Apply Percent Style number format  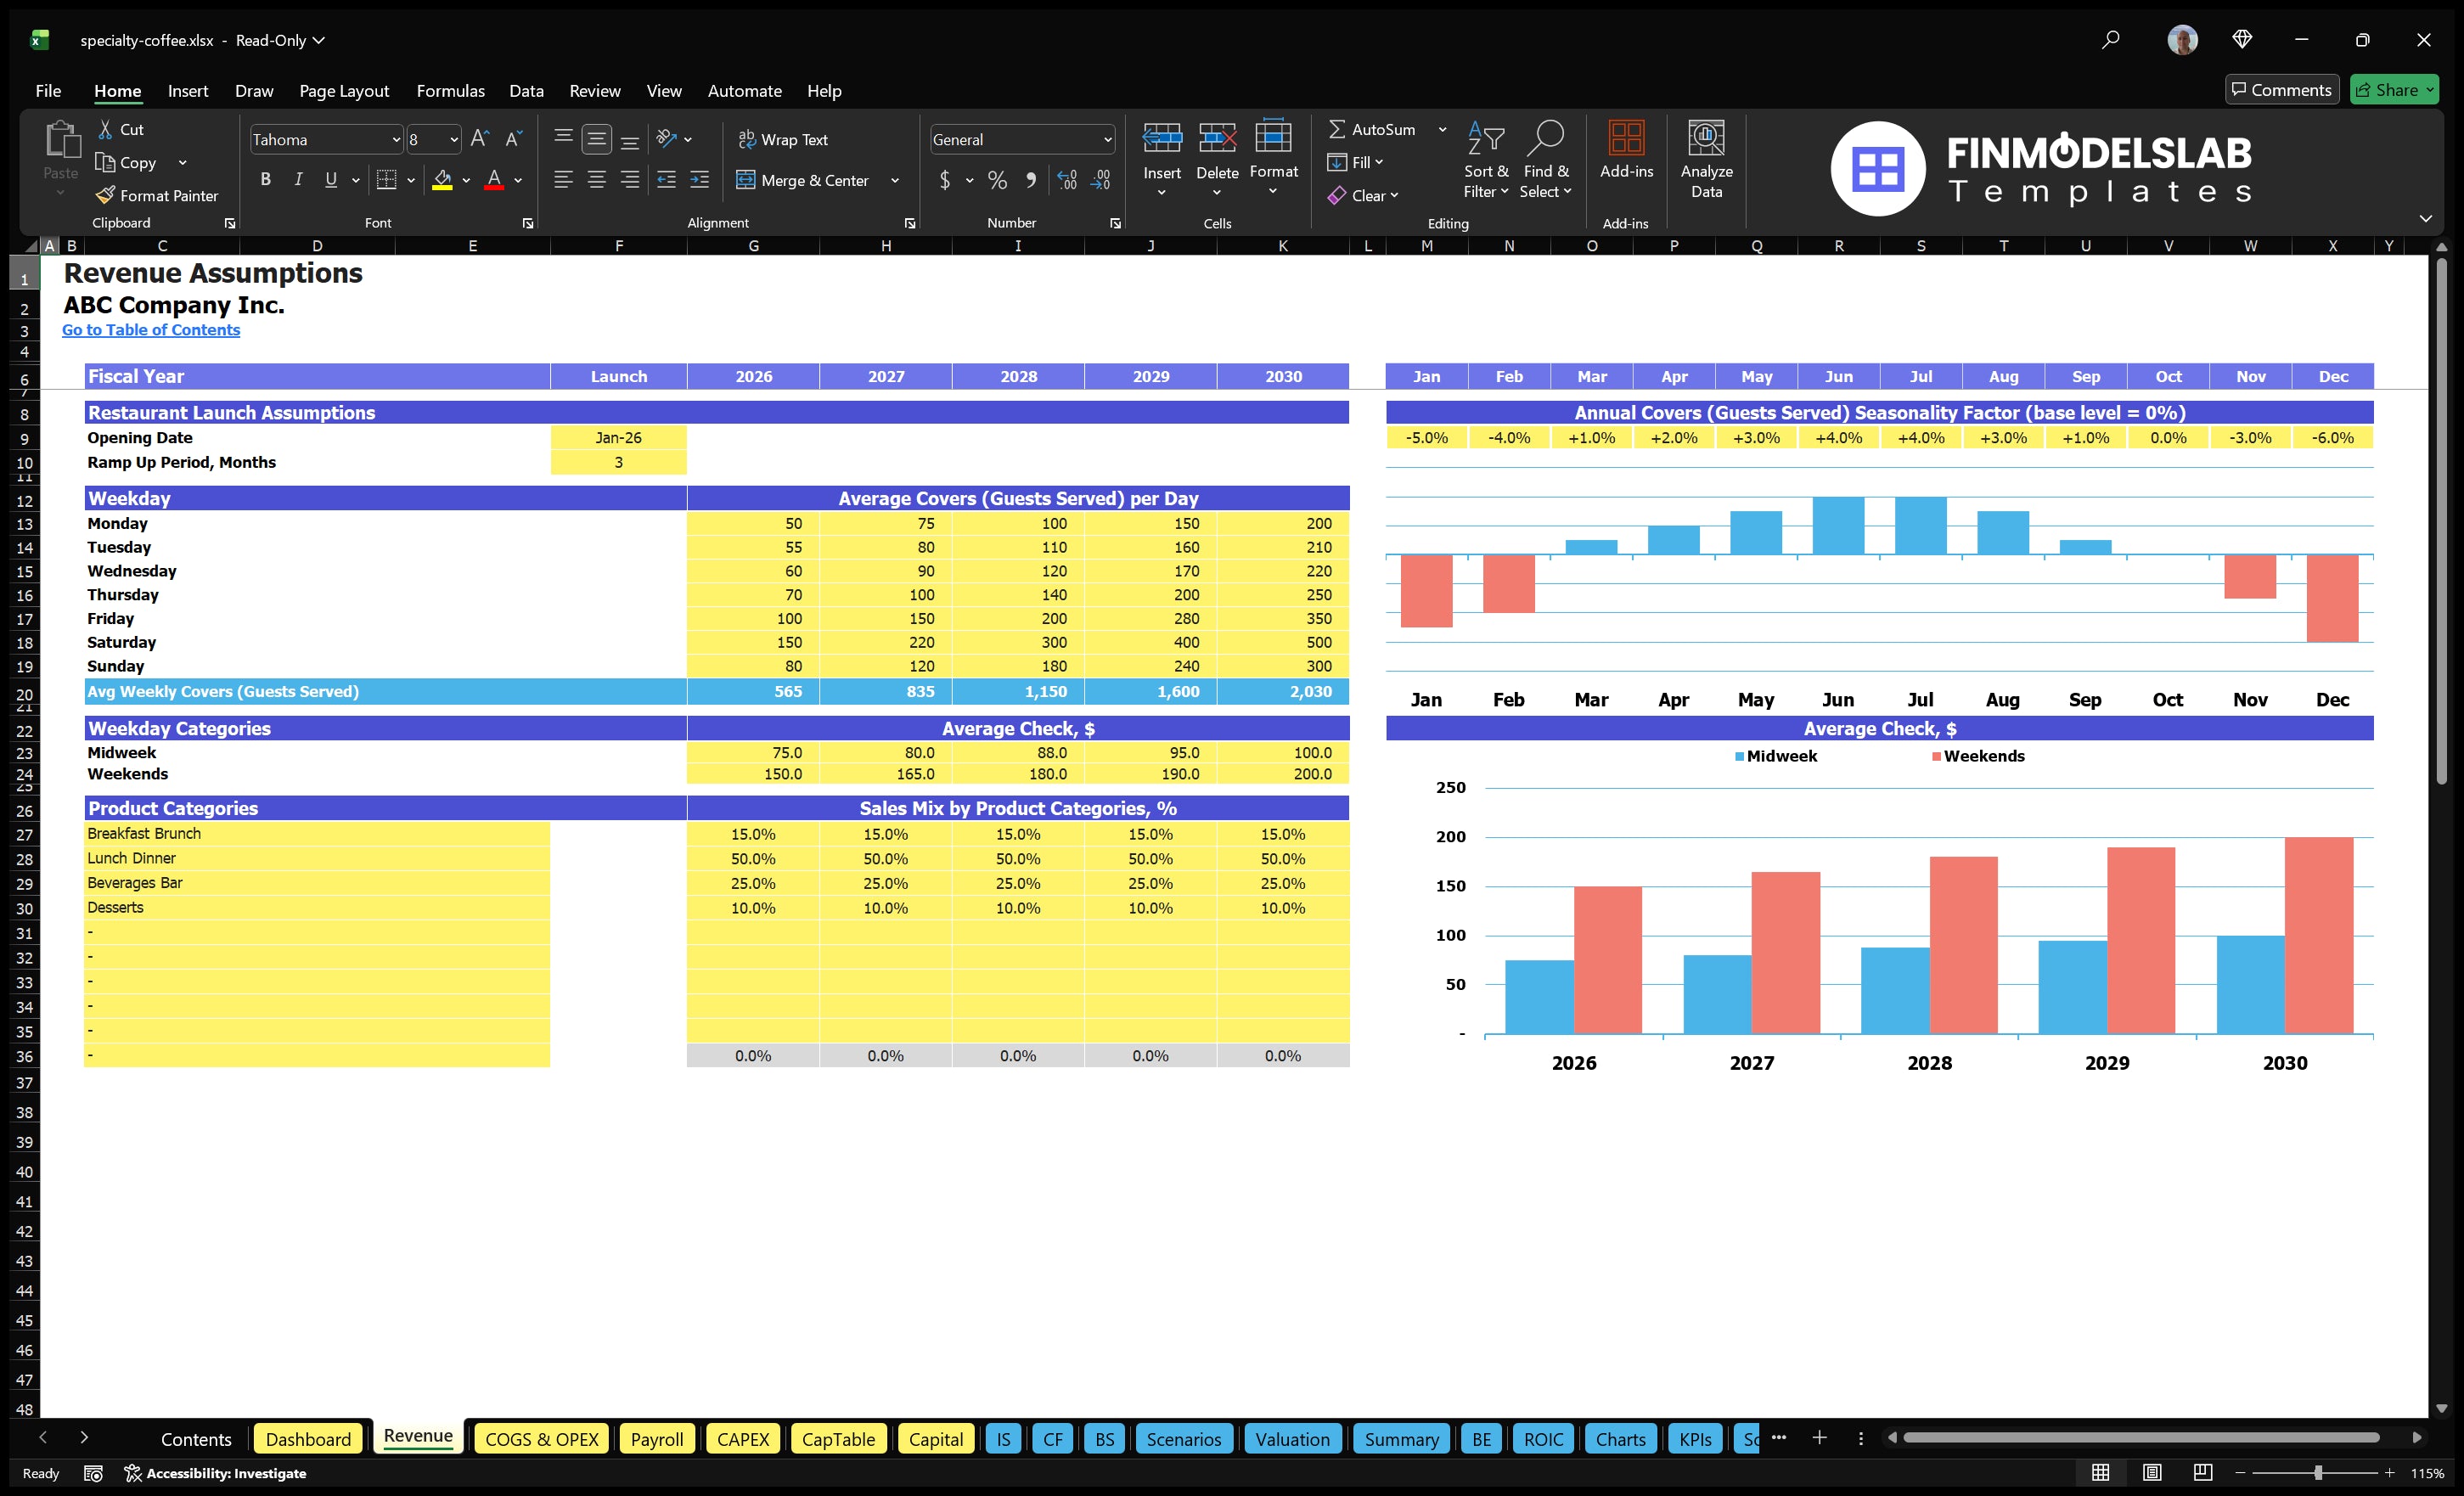click(x=997, y=181)
